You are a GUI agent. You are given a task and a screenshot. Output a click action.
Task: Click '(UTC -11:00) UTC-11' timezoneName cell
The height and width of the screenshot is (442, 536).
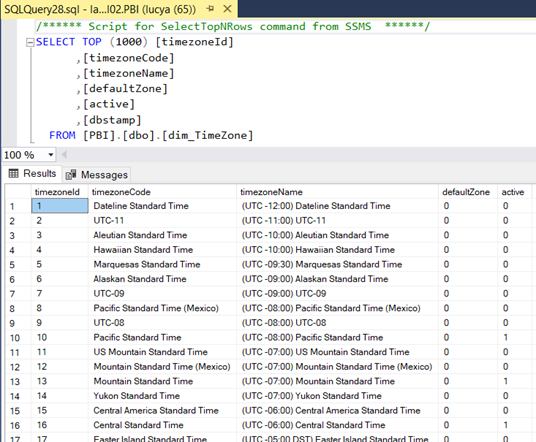337,220
